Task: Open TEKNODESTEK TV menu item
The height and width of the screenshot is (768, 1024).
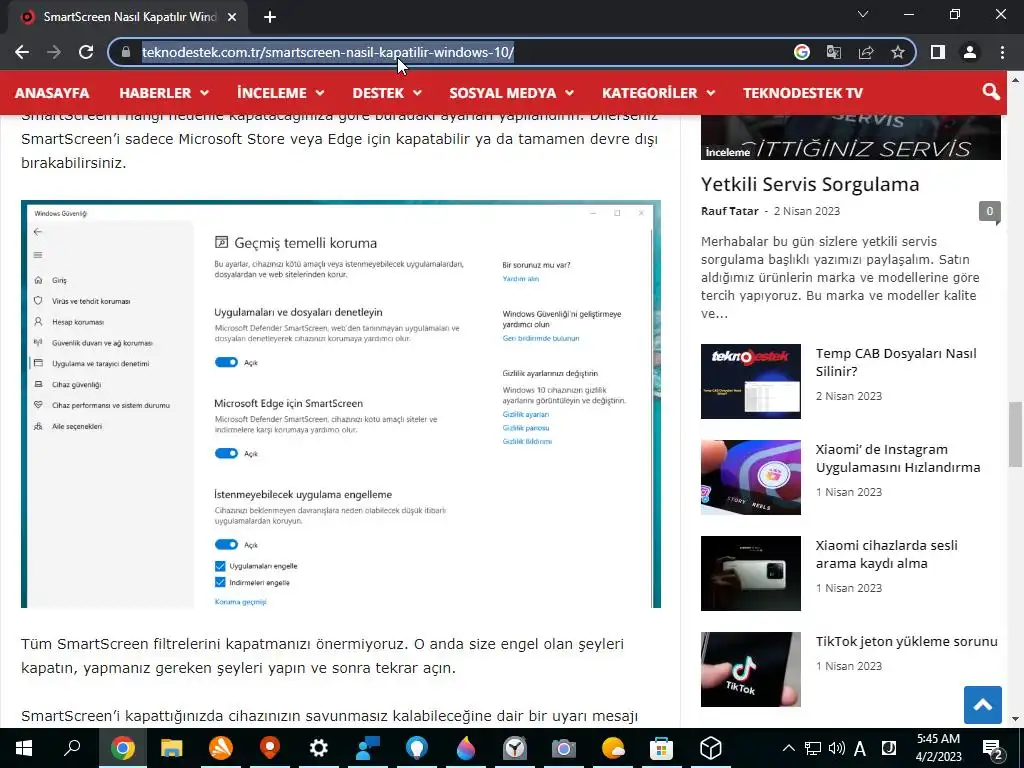Action: coord(803,93)
